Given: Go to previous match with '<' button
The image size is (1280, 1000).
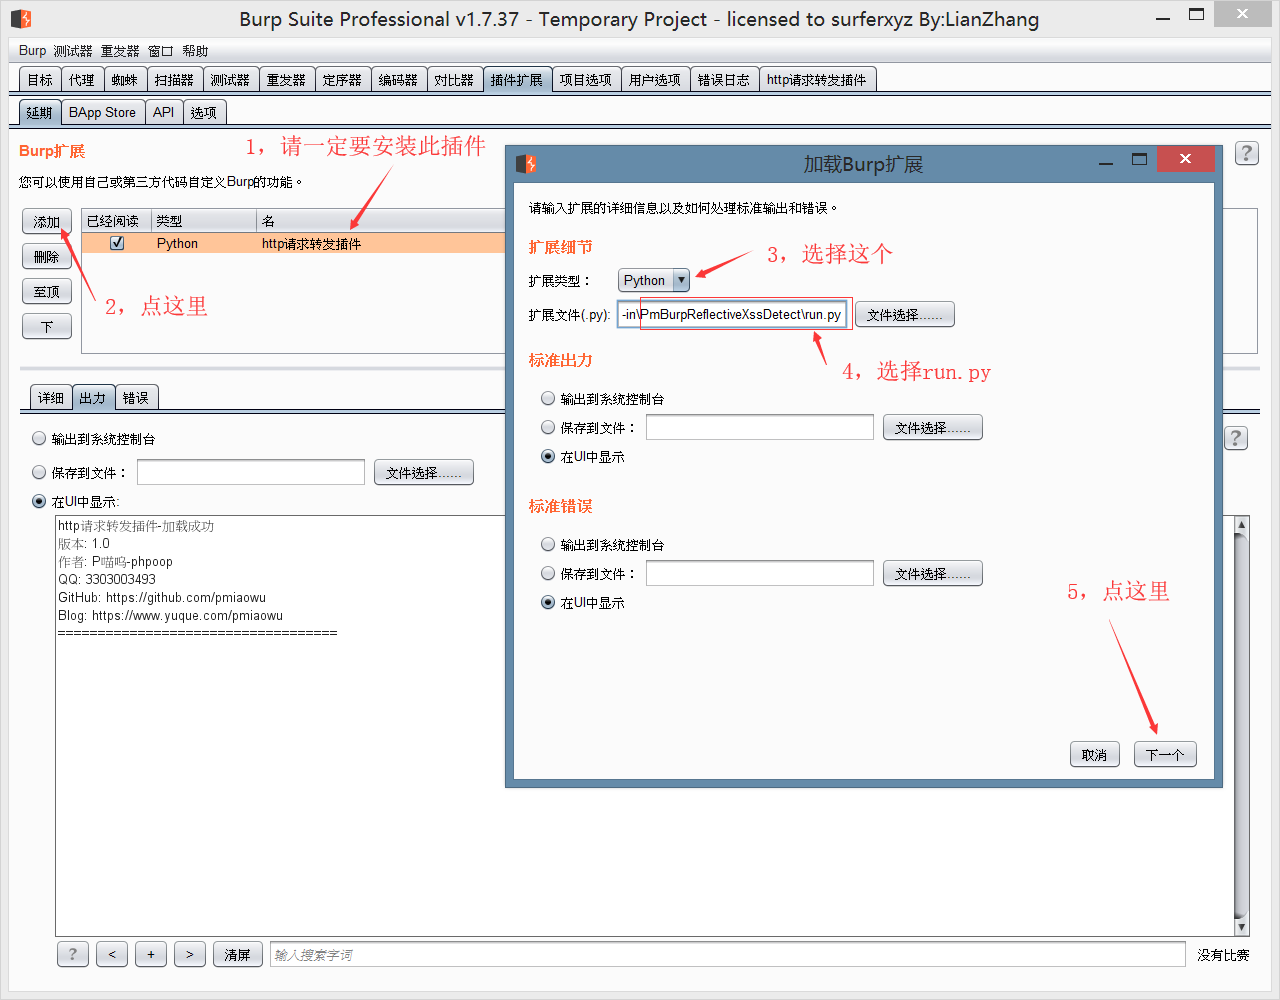Looking at the screenshot, I should pyautogui.click(x=112, y=954).
